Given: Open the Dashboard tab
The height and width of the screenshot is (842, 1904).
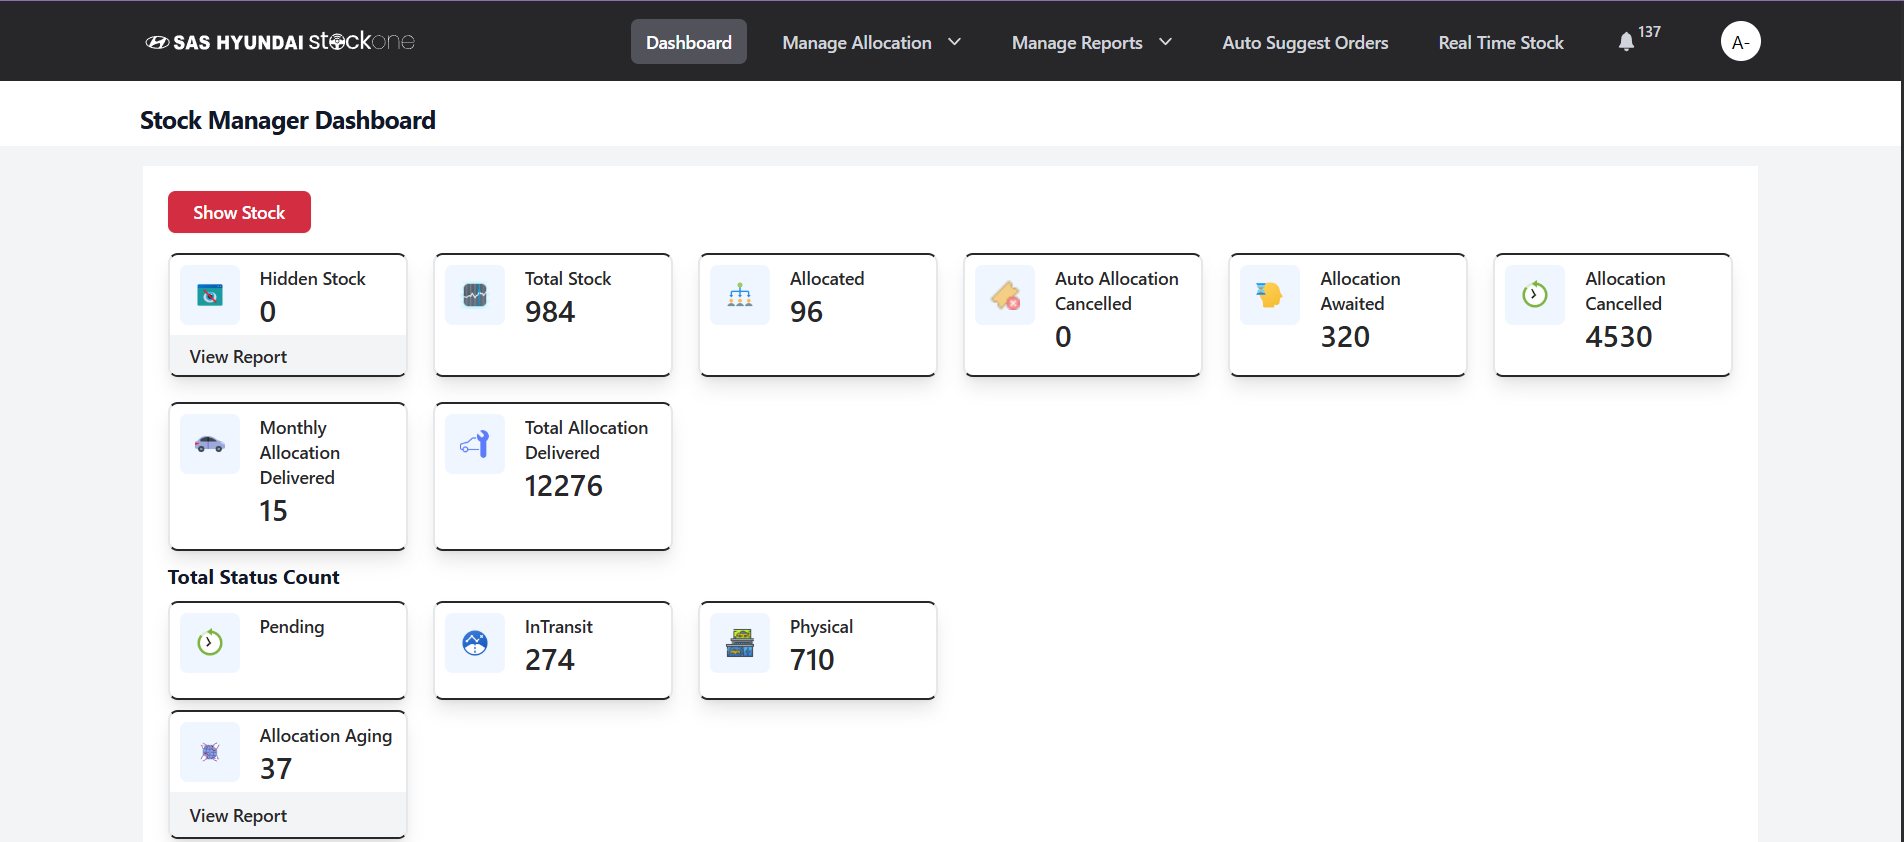Looking at the screenshot, I should [x=689, y=43].
